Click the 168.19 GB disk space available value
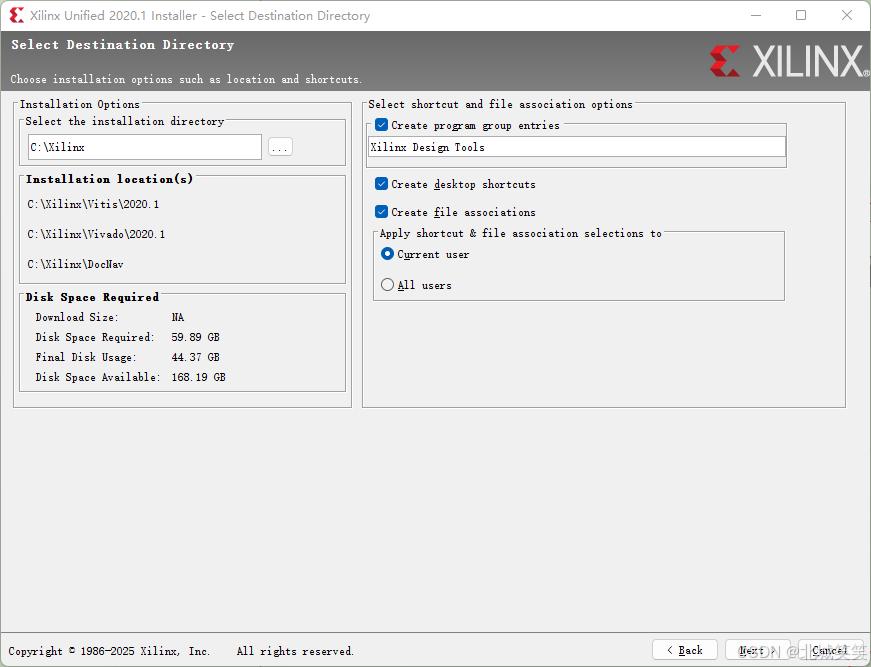Viewport: 871px width, 667px height. point(198,377)
